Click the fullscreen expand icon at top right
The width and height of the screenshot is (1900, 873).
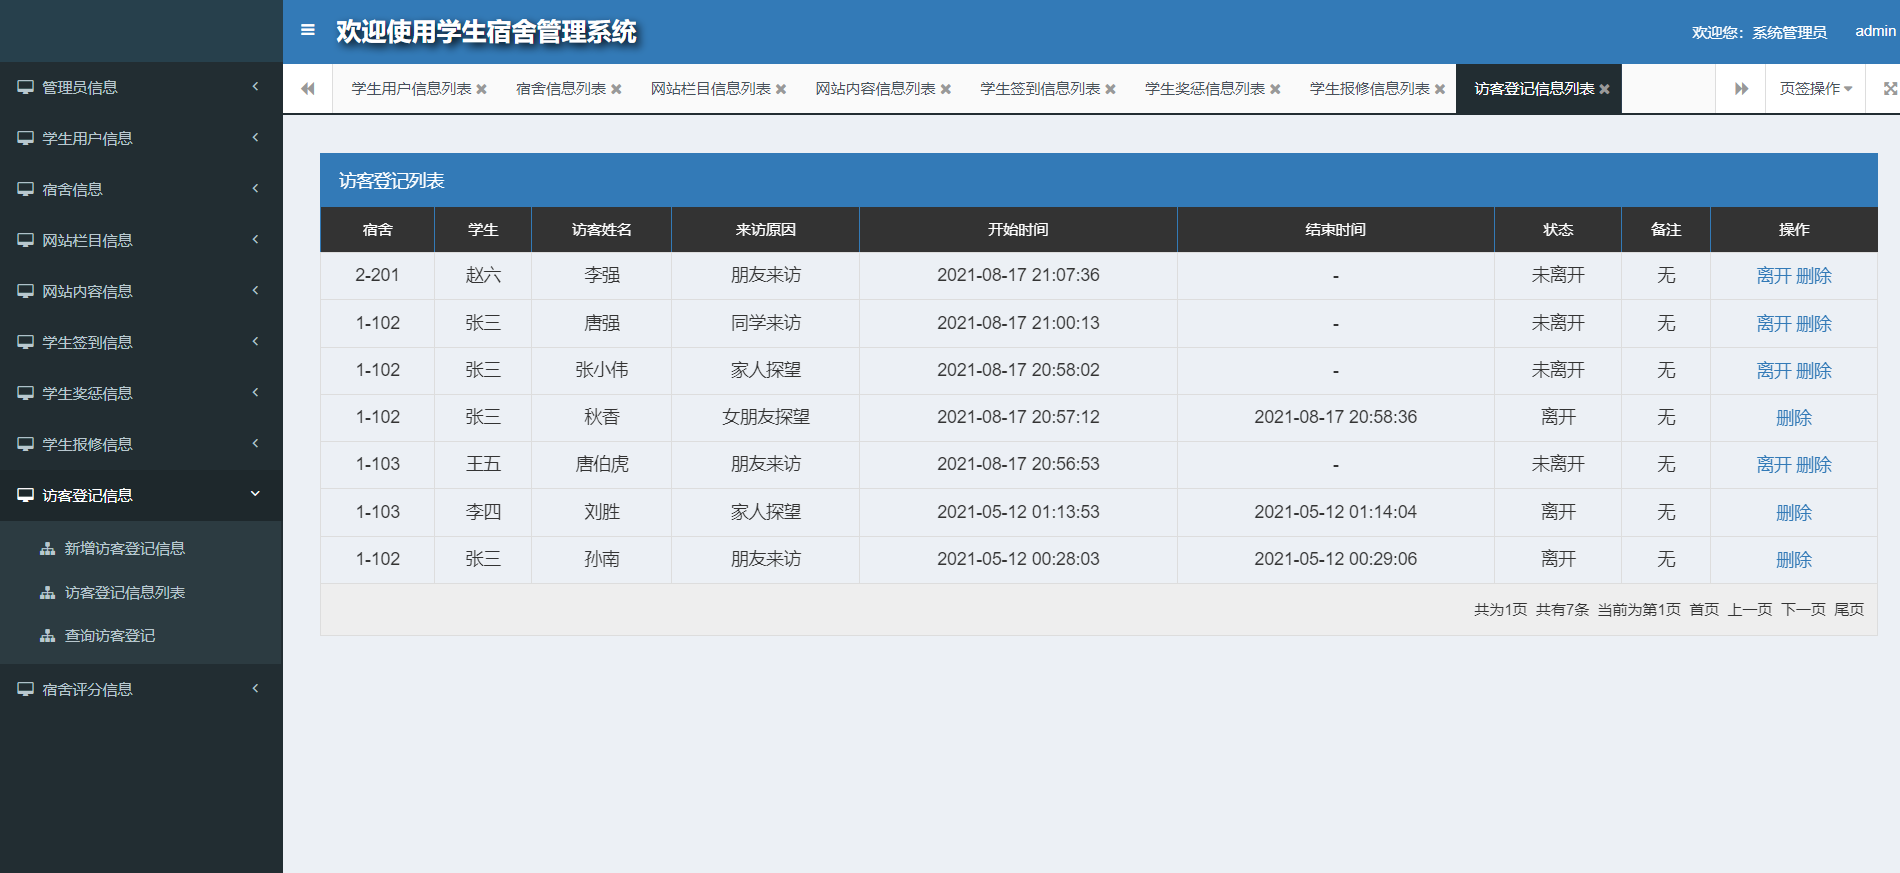pyautogui.click(x=1889, y=89)
